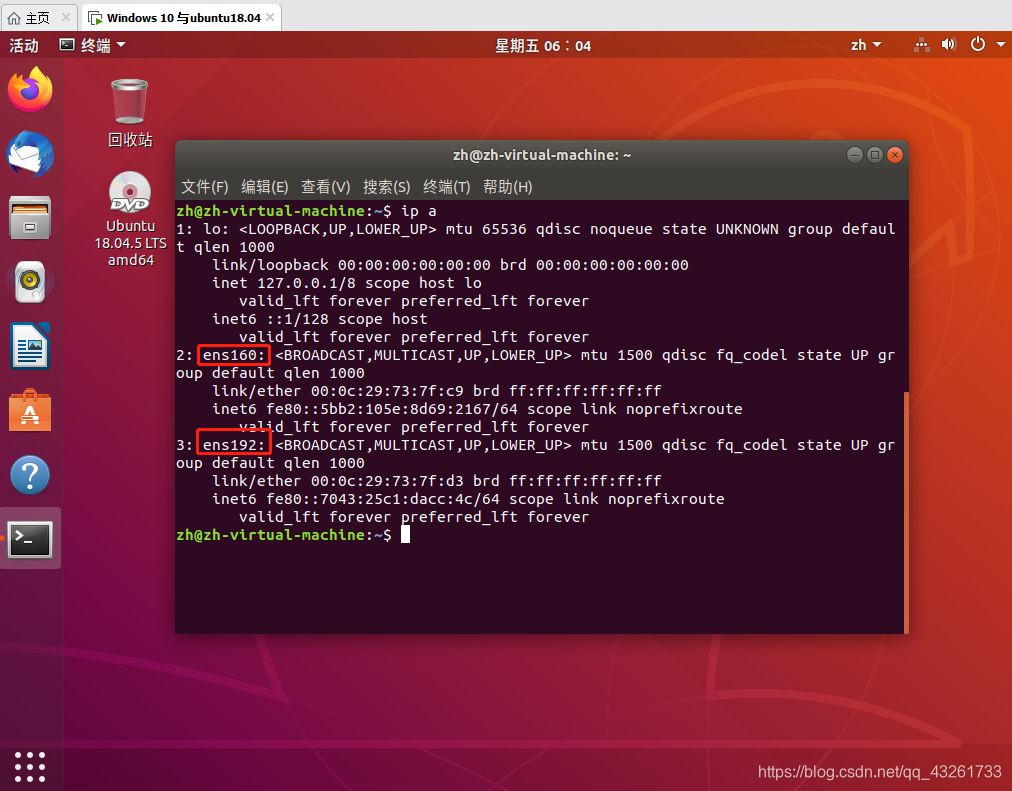Open the Help question mark icon
1012x791 pixels.
coord(30,476)
